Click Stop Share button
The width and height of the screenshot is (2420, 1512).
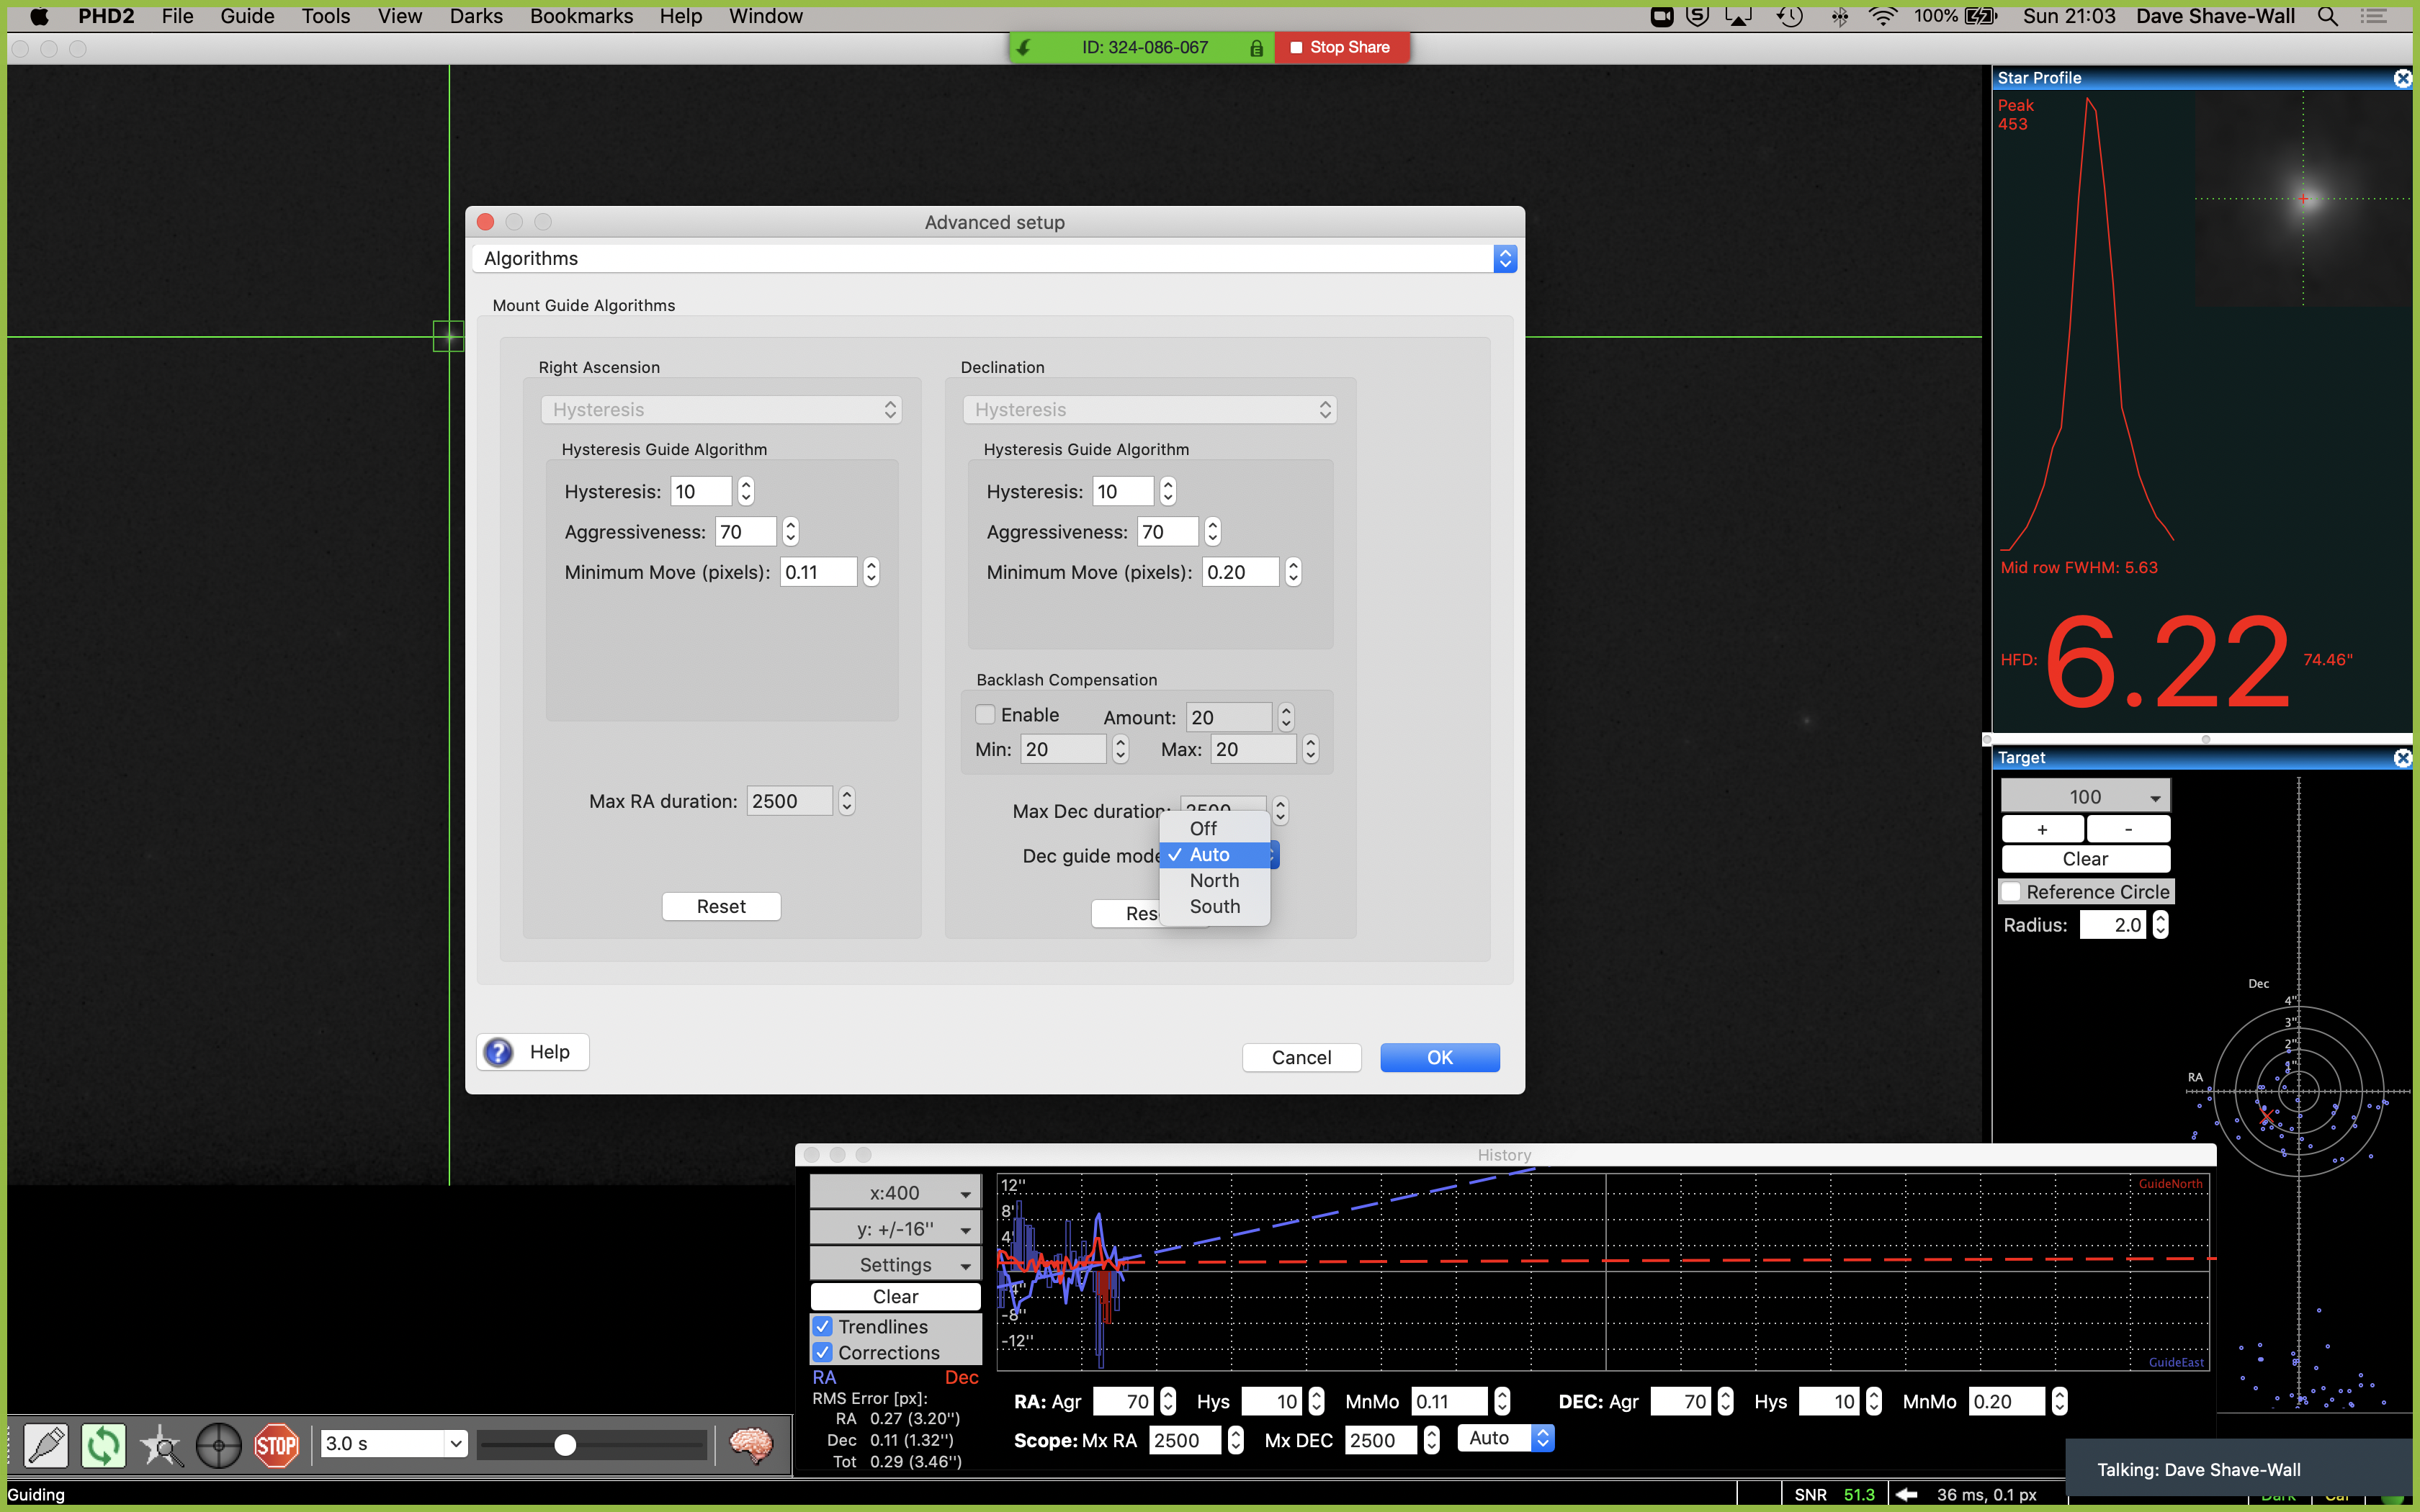(x=1341, y=47)
